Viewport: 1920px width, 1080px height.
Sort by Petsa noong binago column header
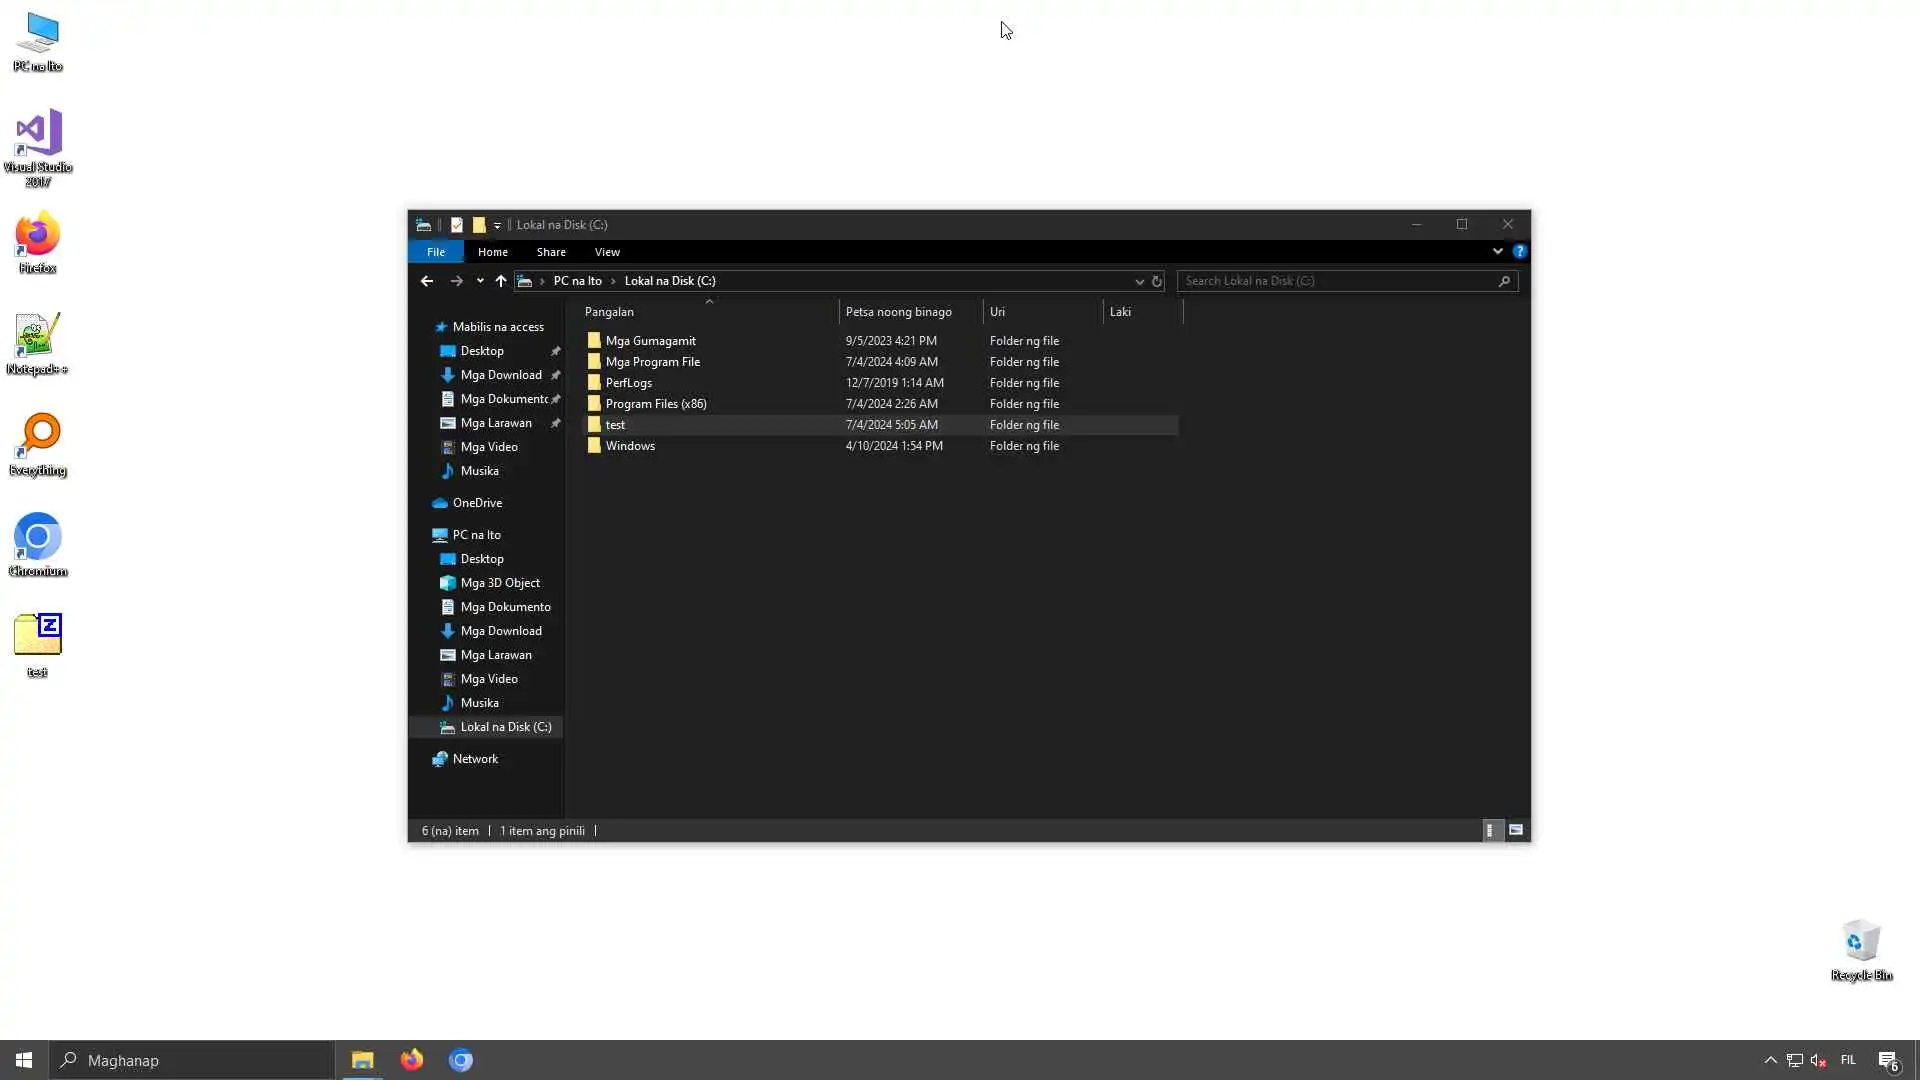[x=898, y=312]
